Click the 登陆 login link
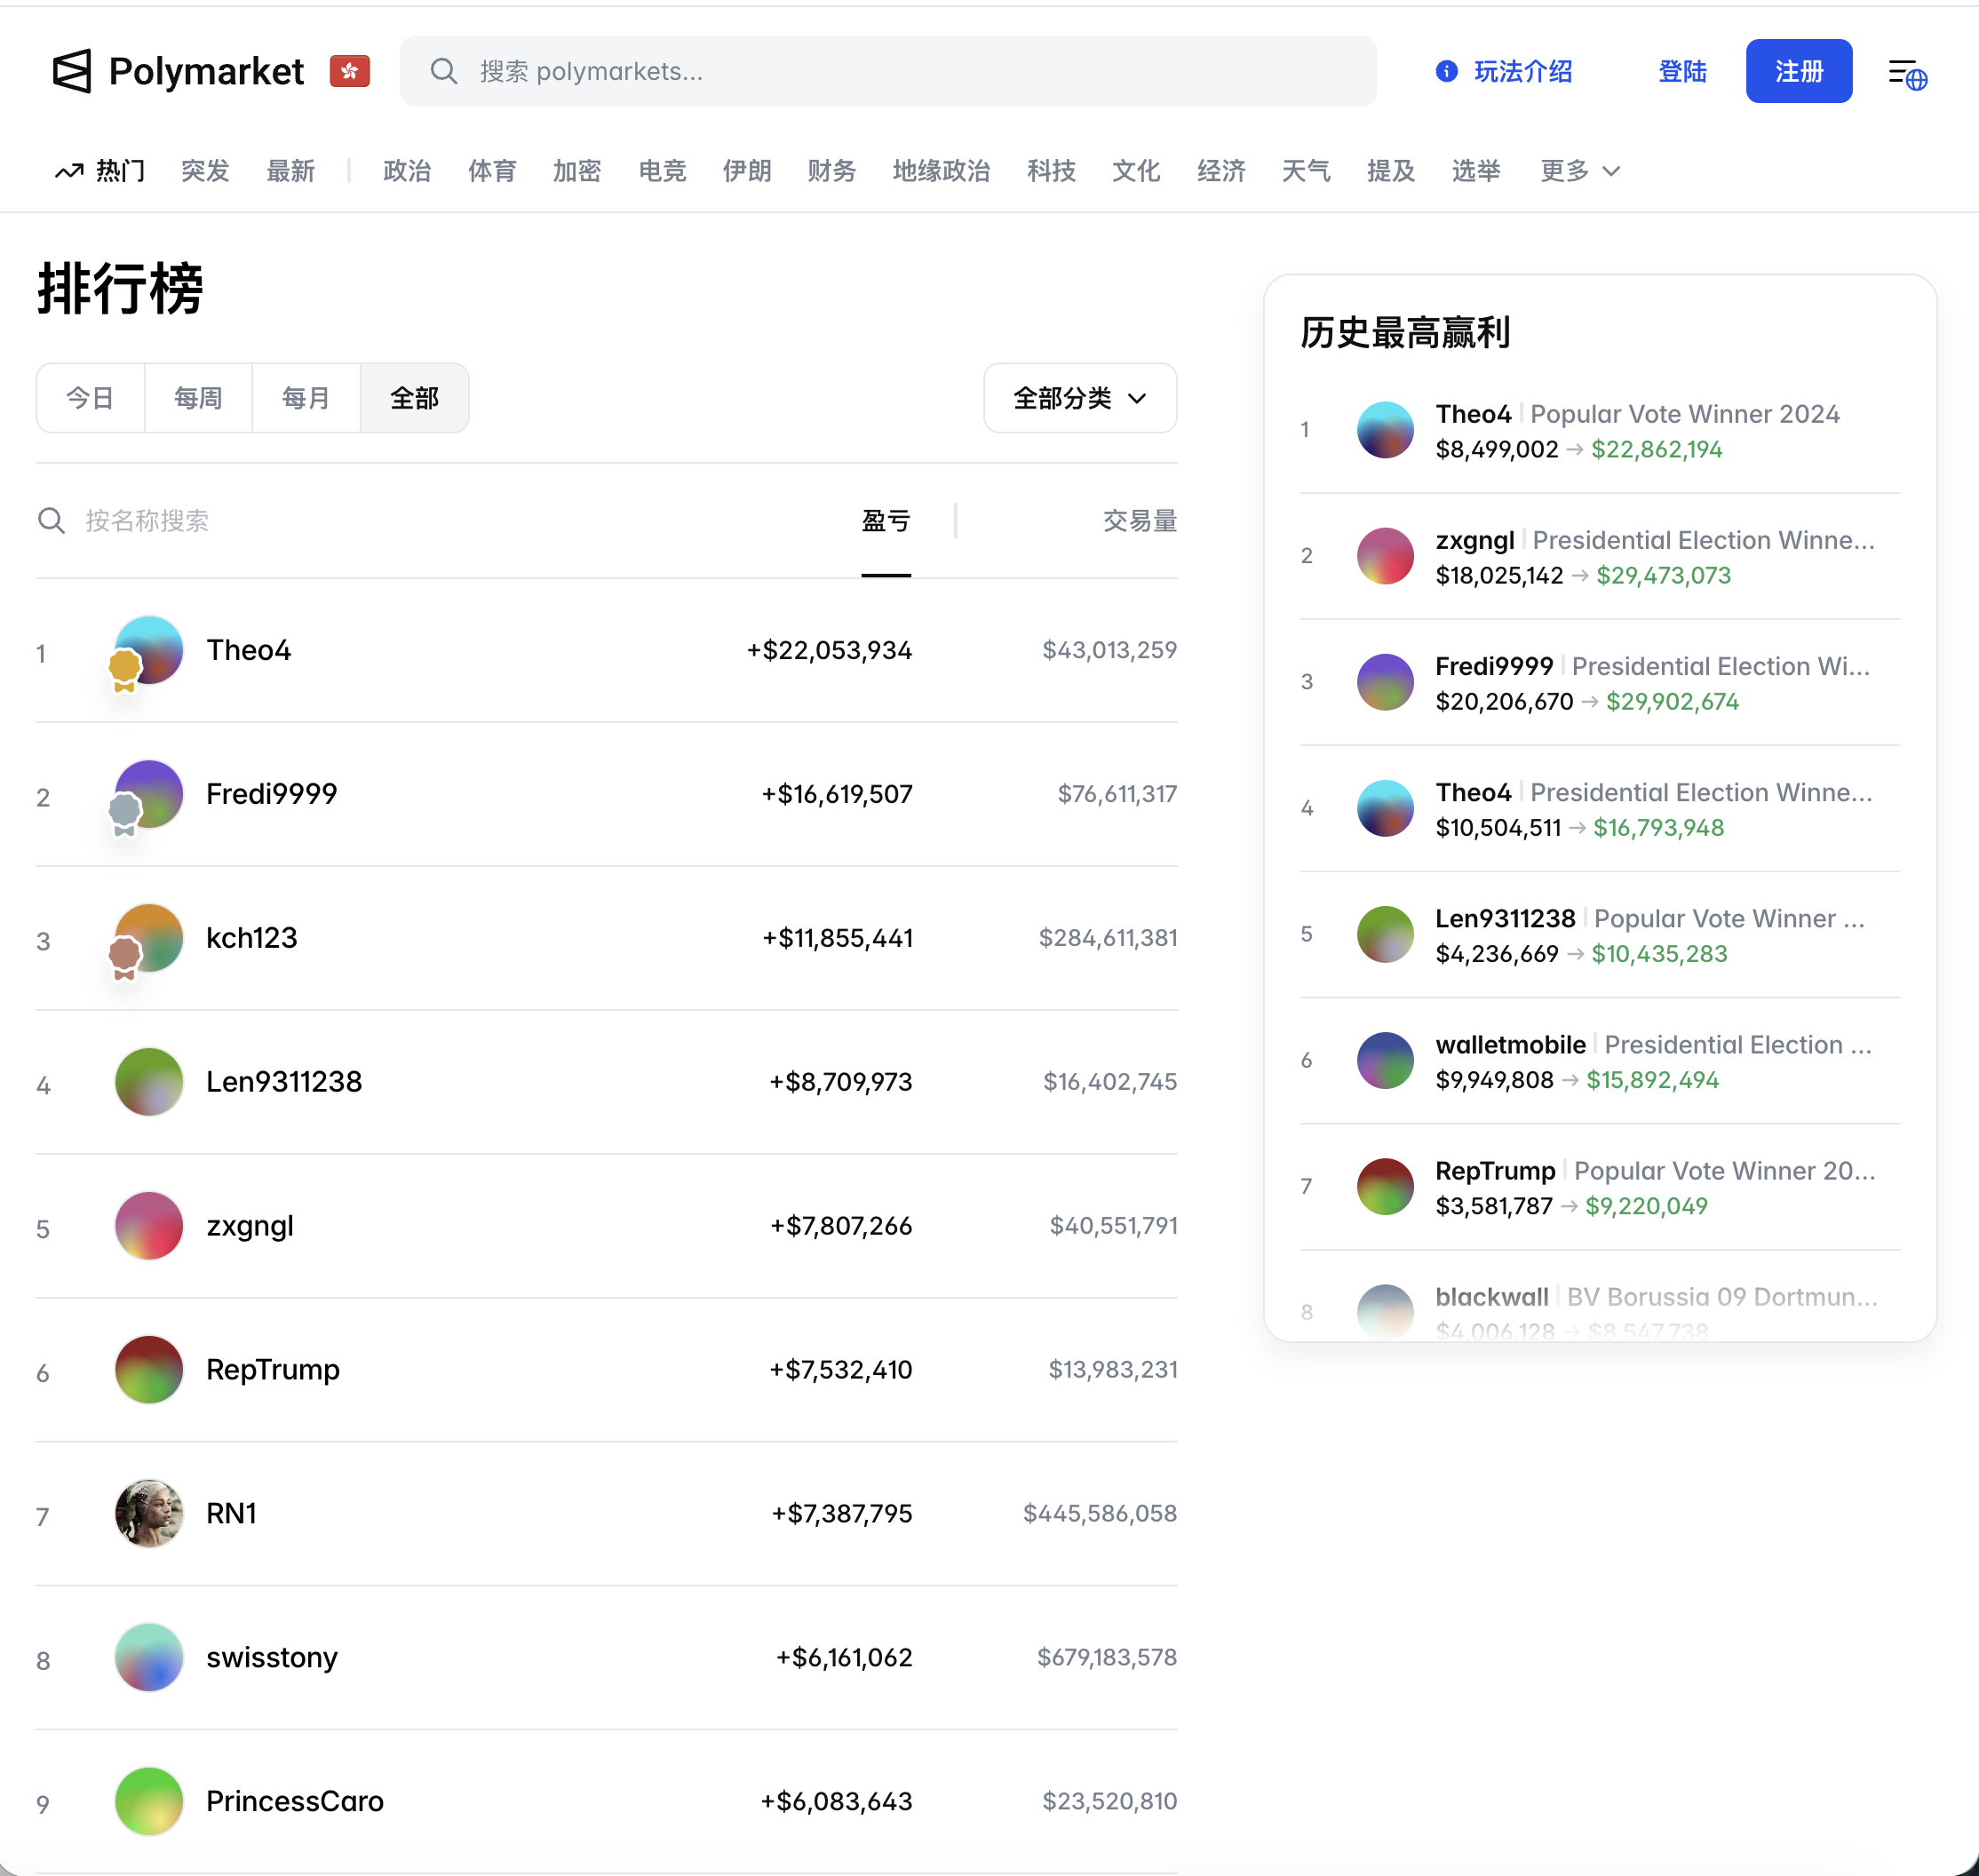 1682,71
